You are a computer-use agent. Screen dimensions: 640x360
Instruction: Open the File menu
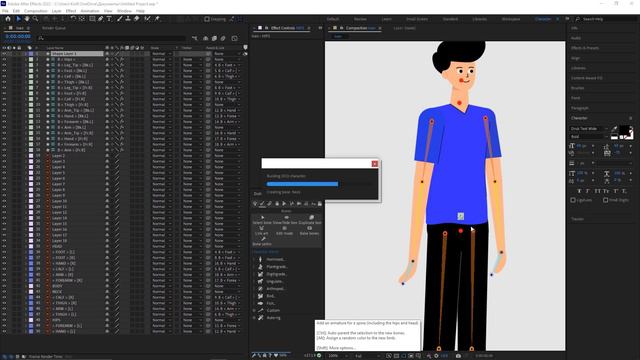[x=5, y=11]
